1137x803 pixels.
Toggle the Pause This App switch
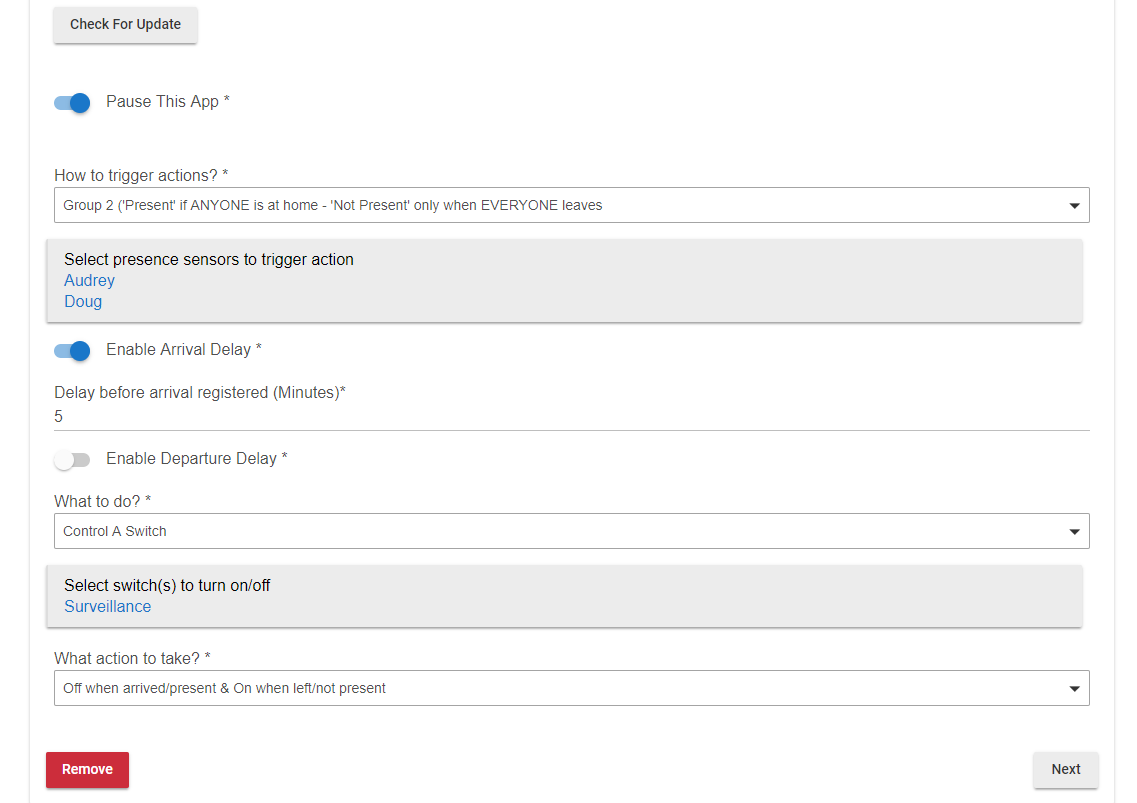click(x=73, y=102)
